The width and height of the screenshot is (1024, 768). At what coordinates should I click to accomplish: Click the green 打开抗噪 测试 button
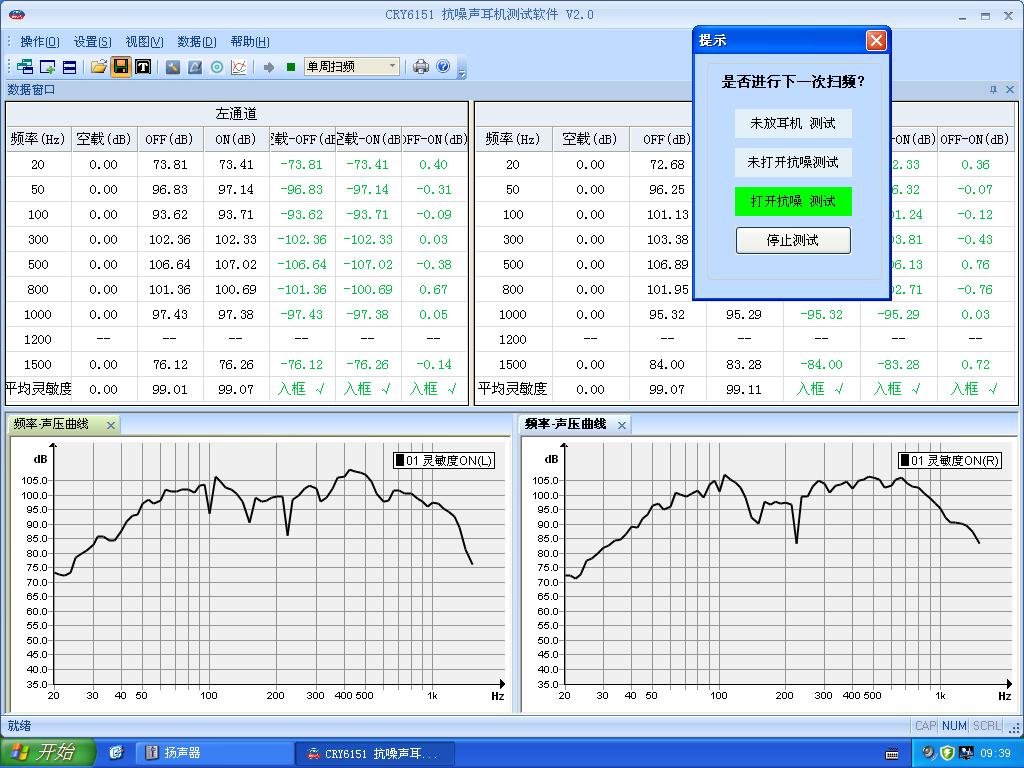click(793, 201)
